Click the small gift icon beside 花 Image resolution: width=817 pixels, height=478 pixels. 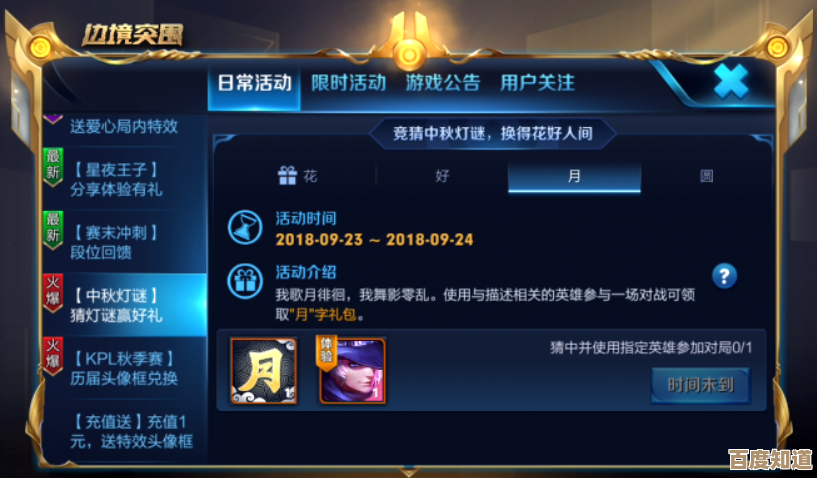287,176
